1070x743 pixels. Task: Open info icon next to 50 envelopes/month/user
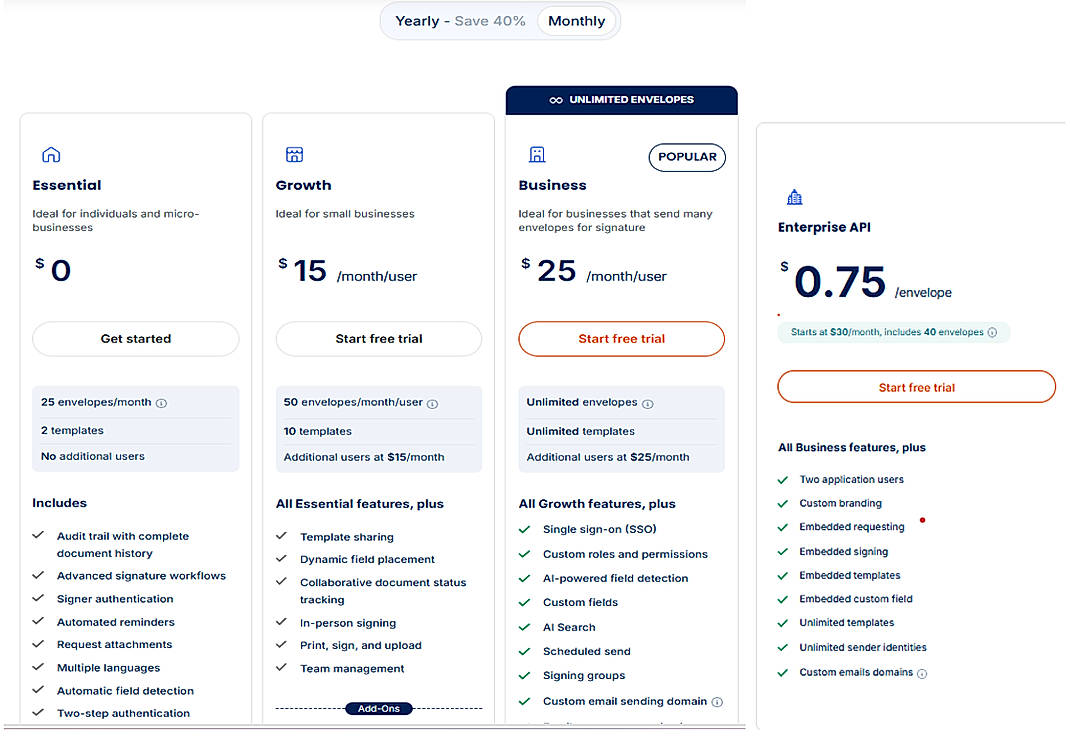pyautogui.click(x=433, y=404)
